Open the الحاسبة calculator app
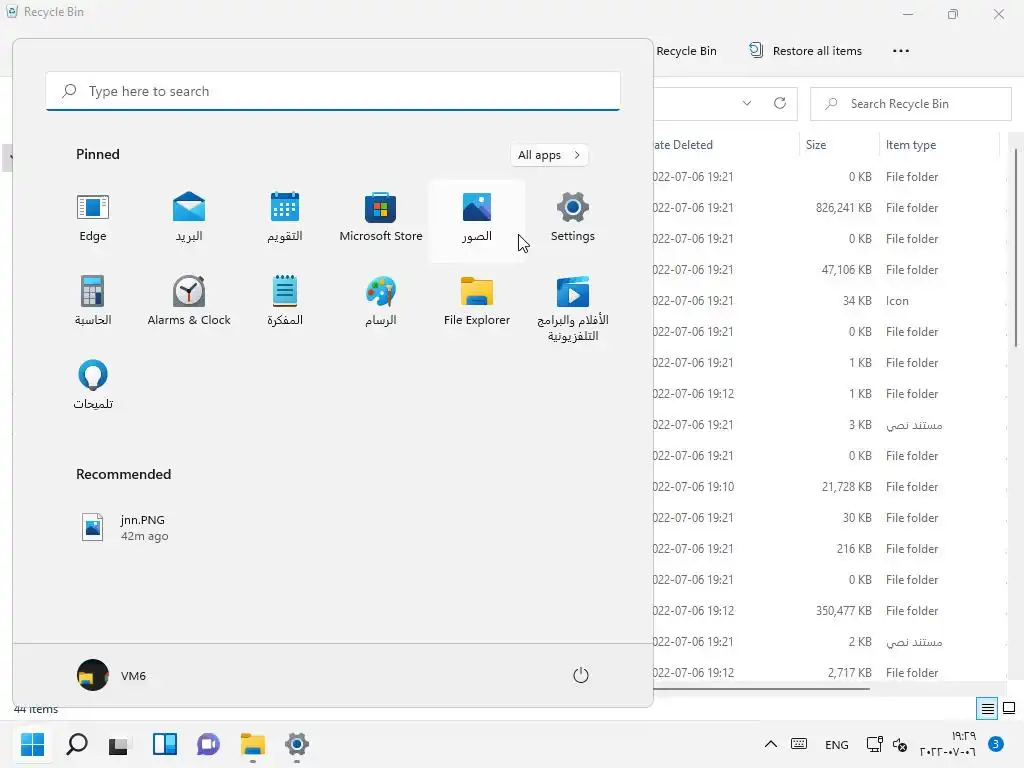Viewport: 1024px width, 768px height. (x=93, y=302)
